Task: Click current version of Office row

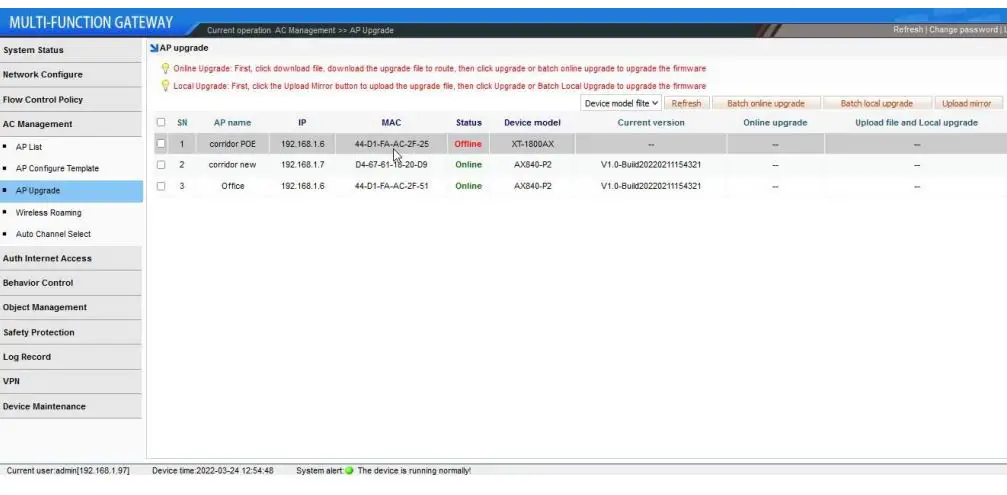Action: click(x=651, y=186)
